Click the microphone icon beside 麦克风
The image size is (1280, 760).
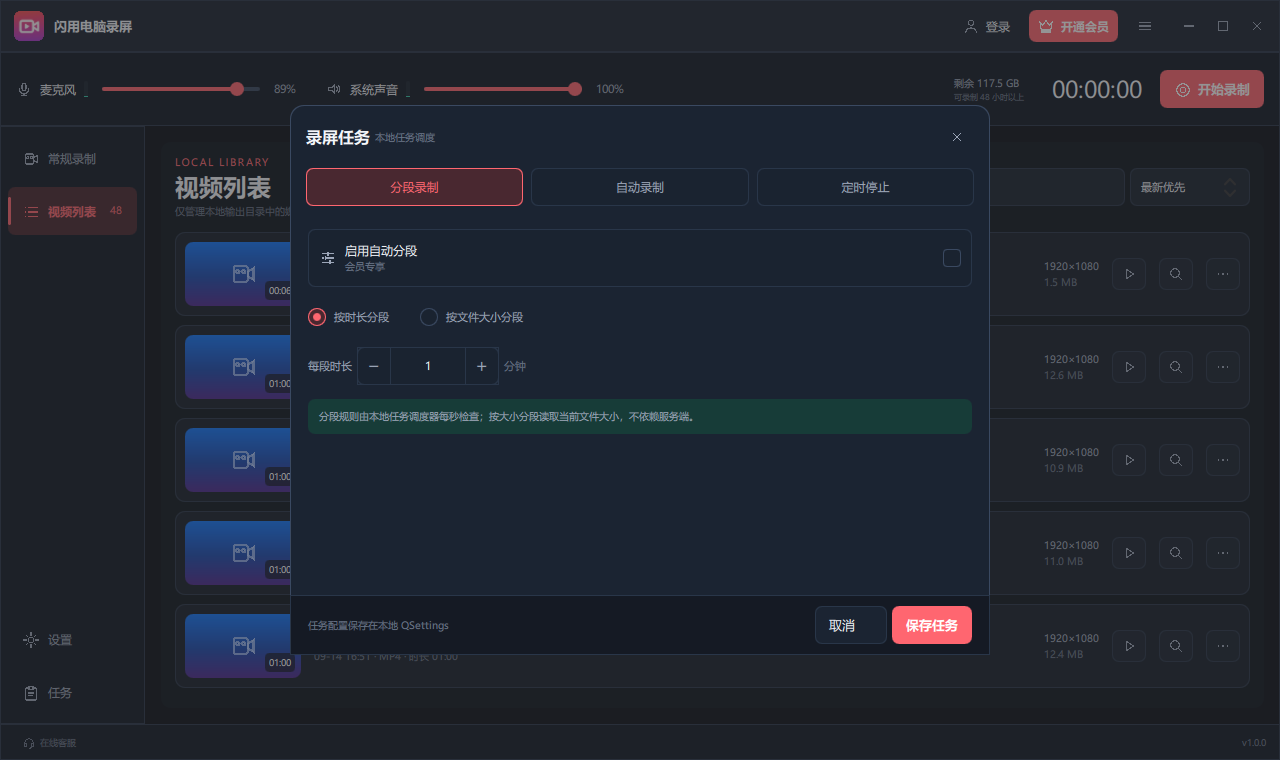click(24, 89)
